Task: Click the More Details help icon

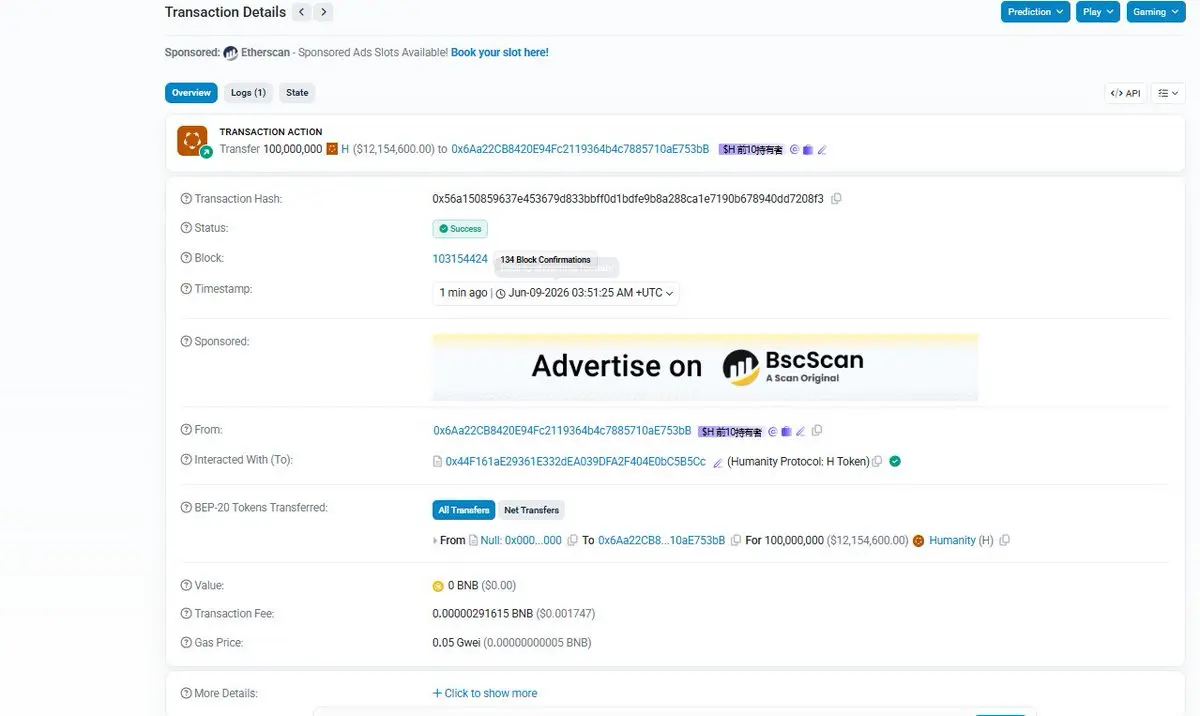Action: click(186, 693)
